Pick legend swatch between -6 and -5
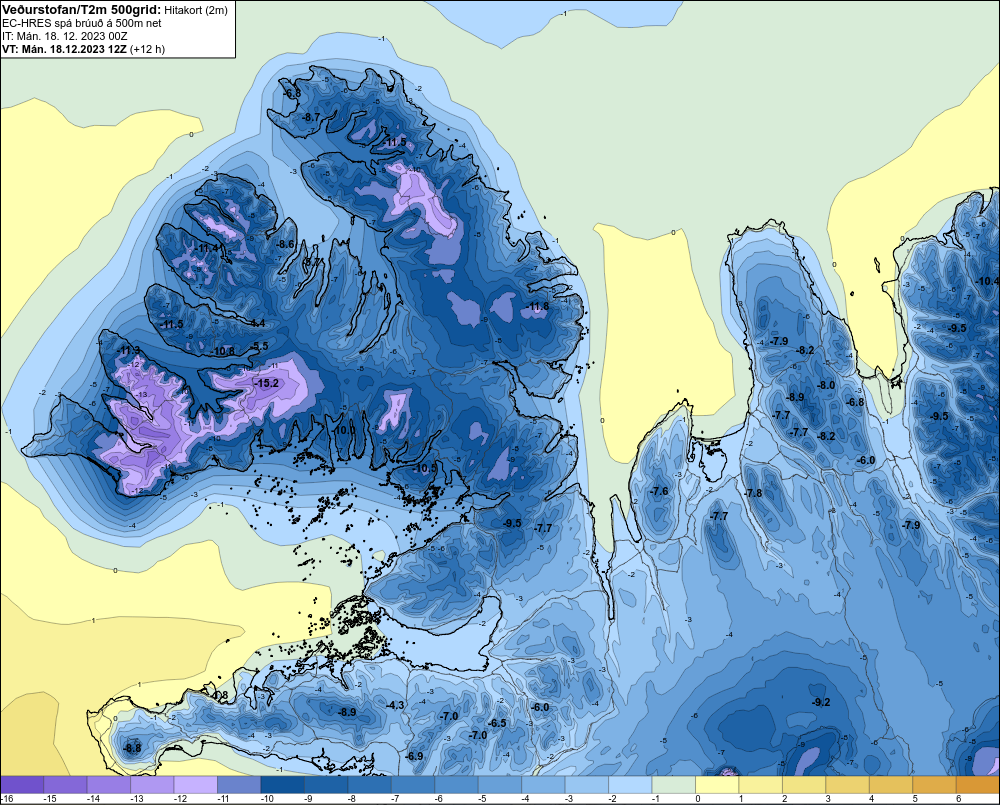Image resolution: width=1000 pixels, height=805 pixels. point(456,785)
